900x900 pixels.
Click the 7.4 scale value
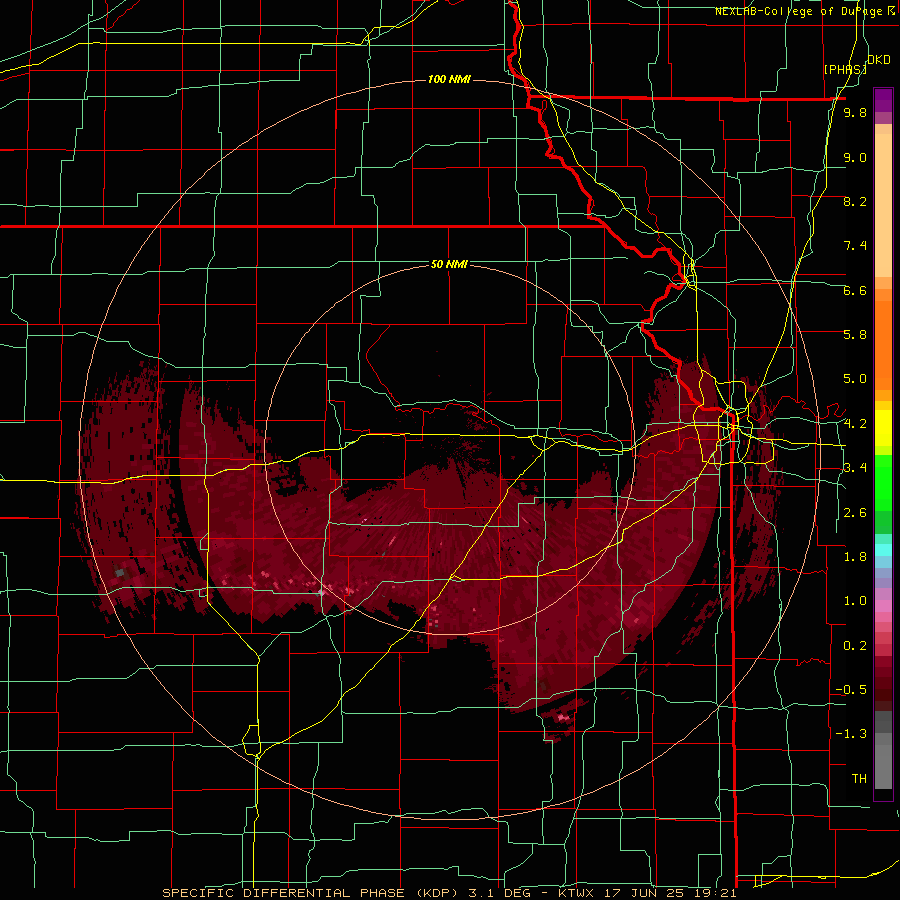[855, 246]
